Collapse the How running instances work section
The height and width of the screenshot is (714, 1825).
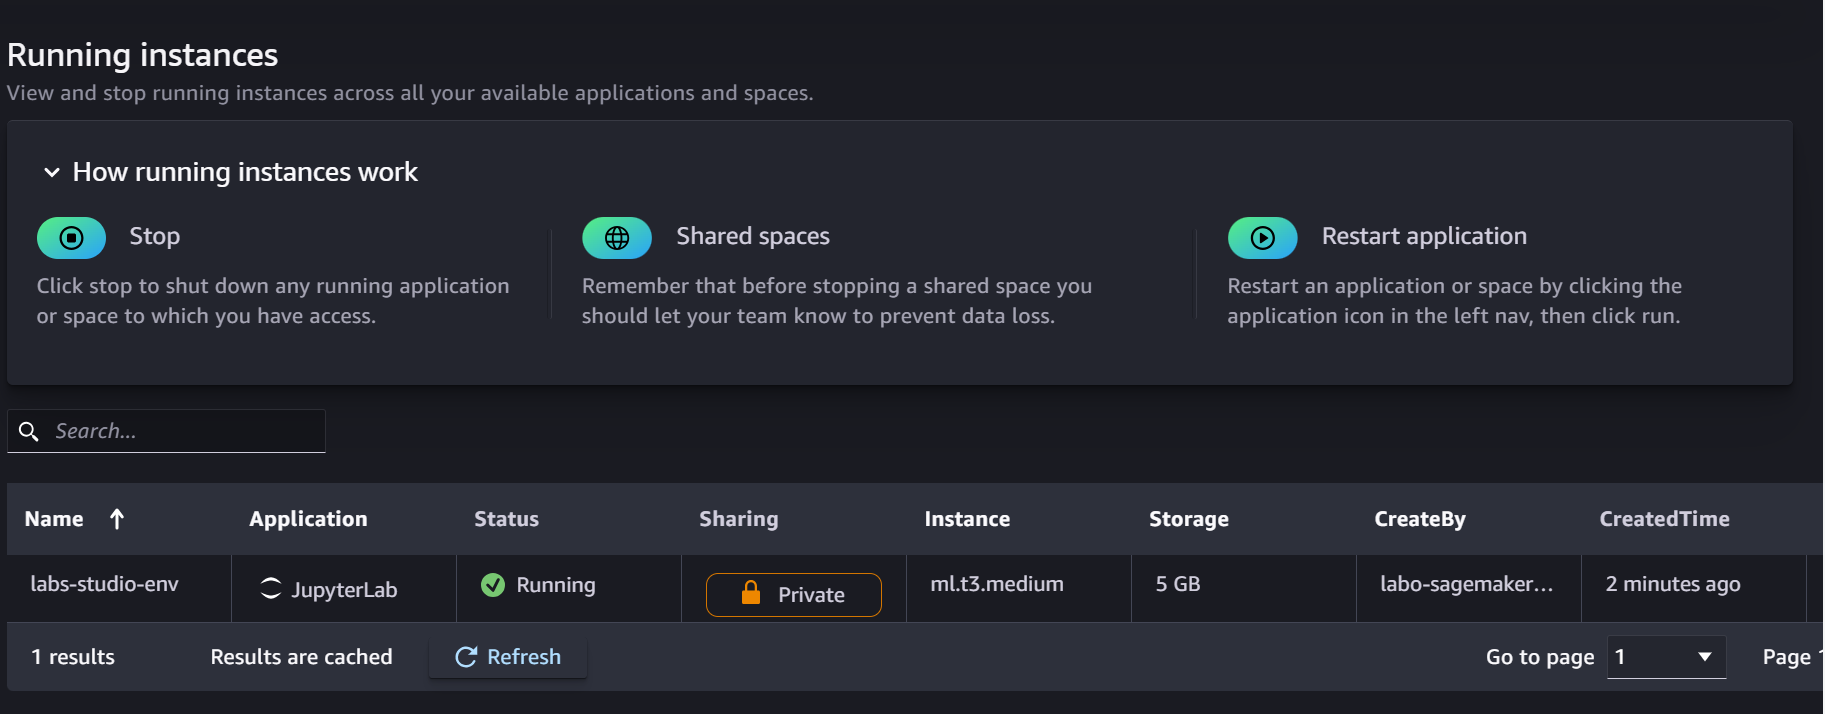tap(52, 173)
